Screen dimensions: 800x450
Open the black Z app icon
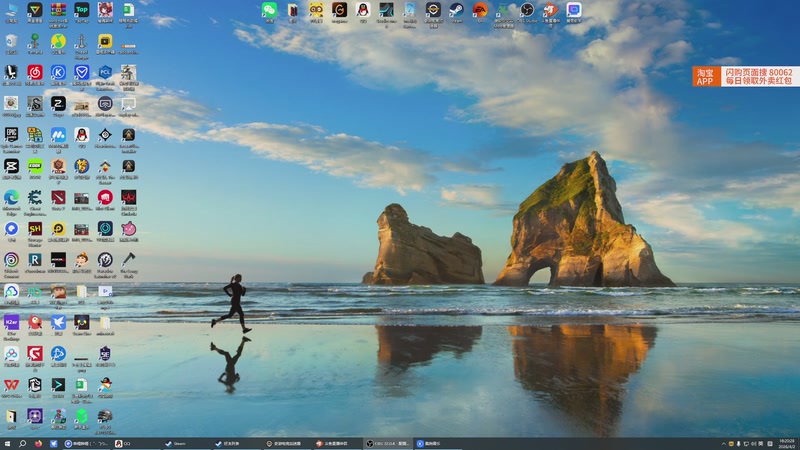click(58, 104)
